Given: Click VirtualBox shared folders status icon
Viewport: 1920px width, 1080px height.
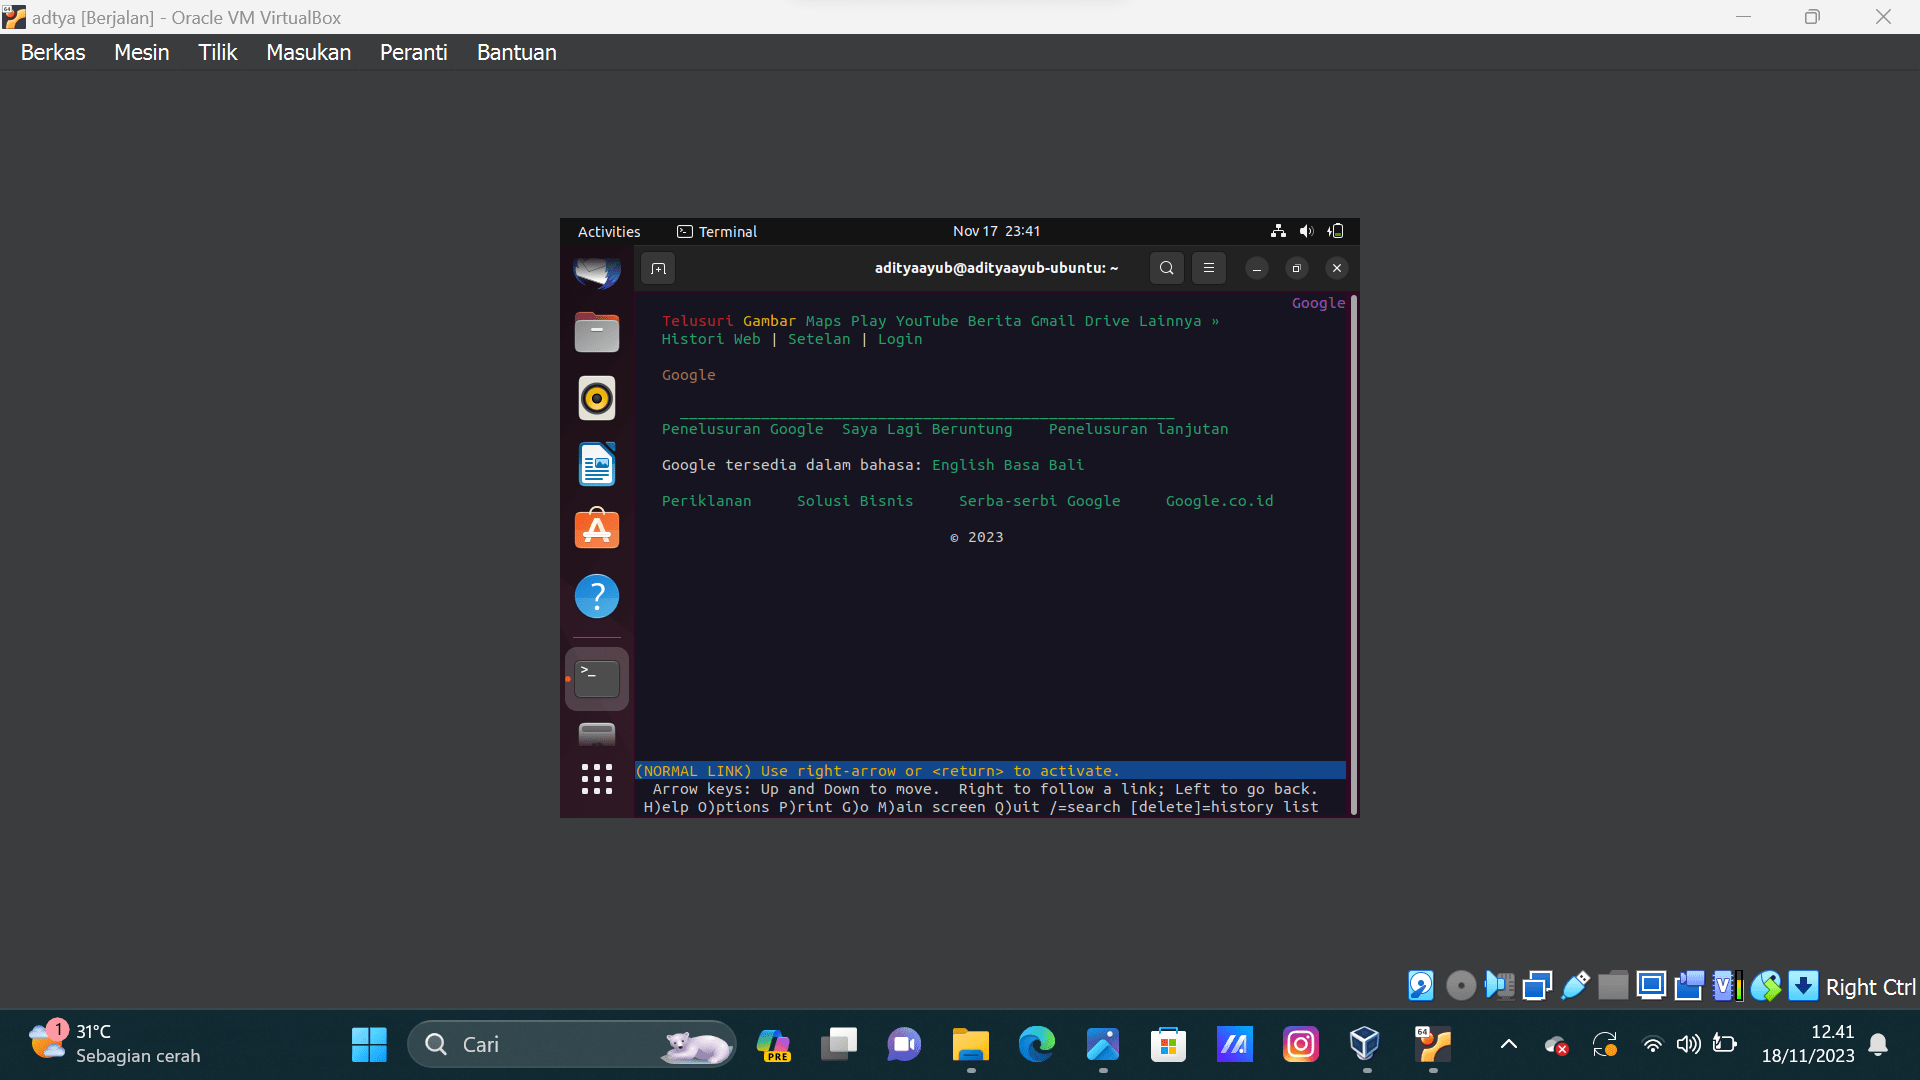Looking at the screenshot, I should pyautogui.click(x=1613, y=986).
